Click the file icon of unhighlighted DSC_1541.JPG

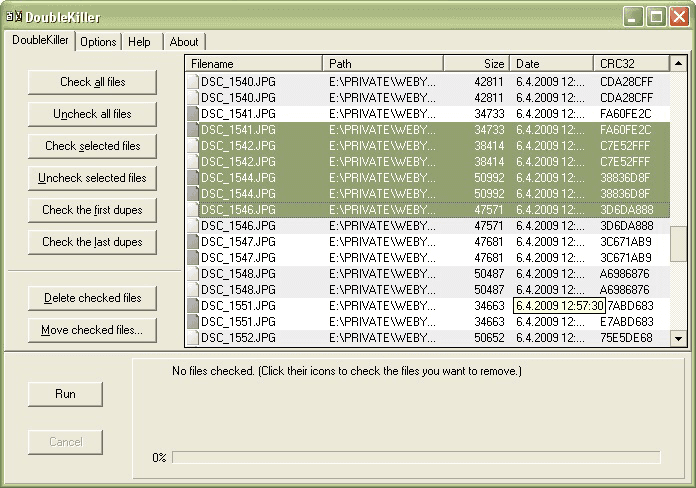click(x=193, y=114)
